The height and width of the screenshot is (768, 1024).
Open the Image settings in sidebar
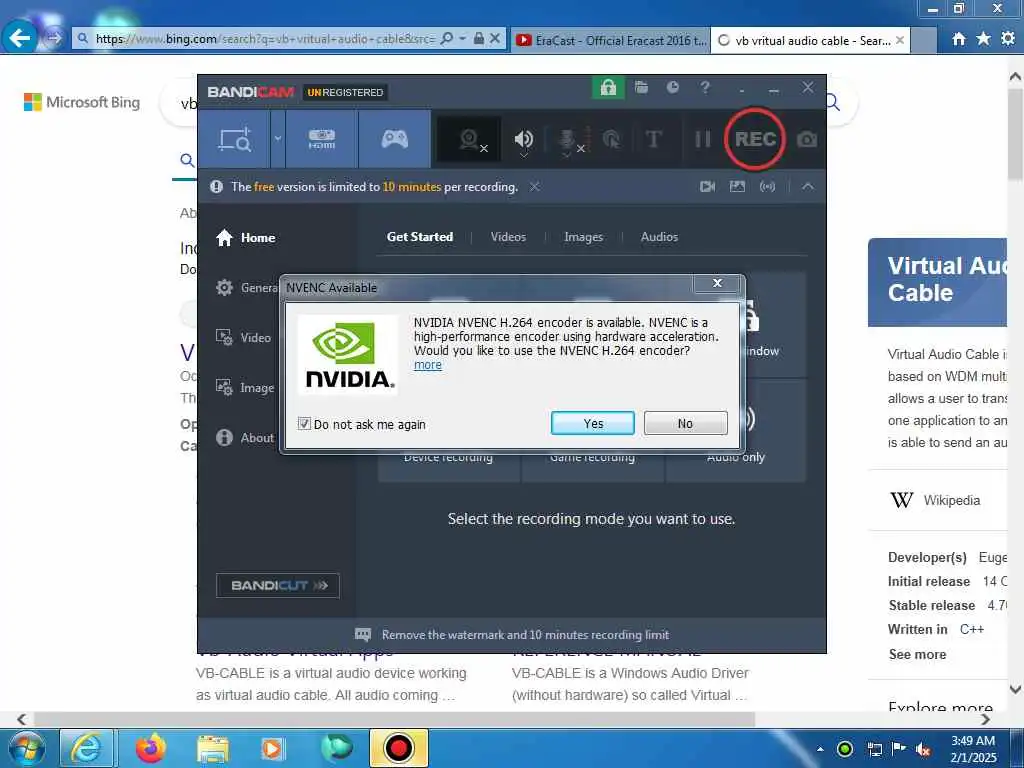[245, 388]
